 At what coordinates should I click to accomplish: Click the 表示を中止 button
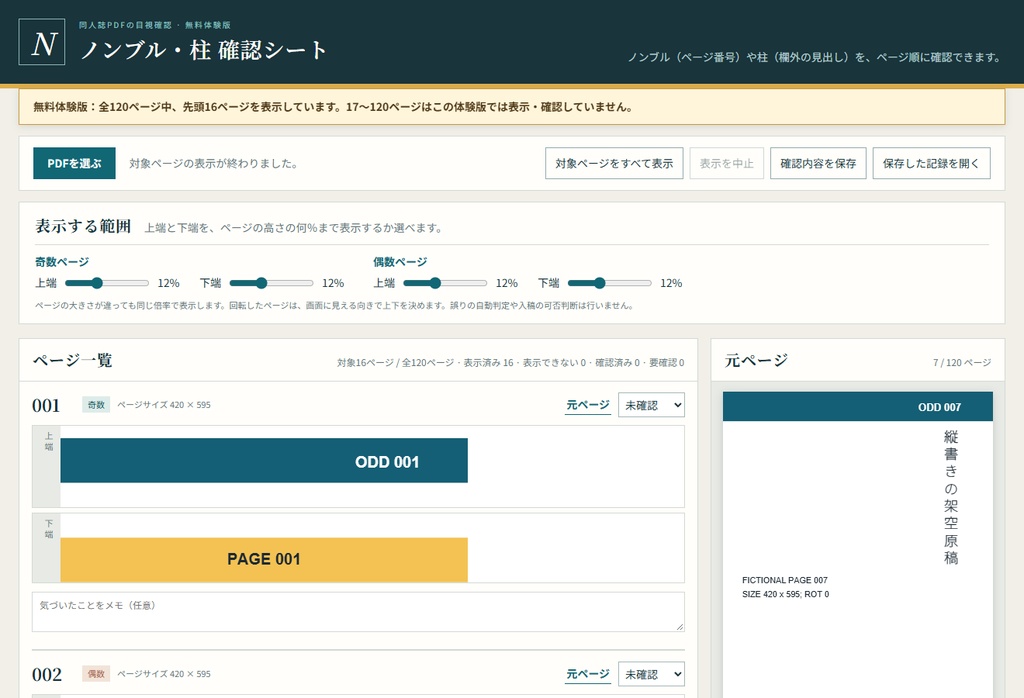[x=726, y=163]
